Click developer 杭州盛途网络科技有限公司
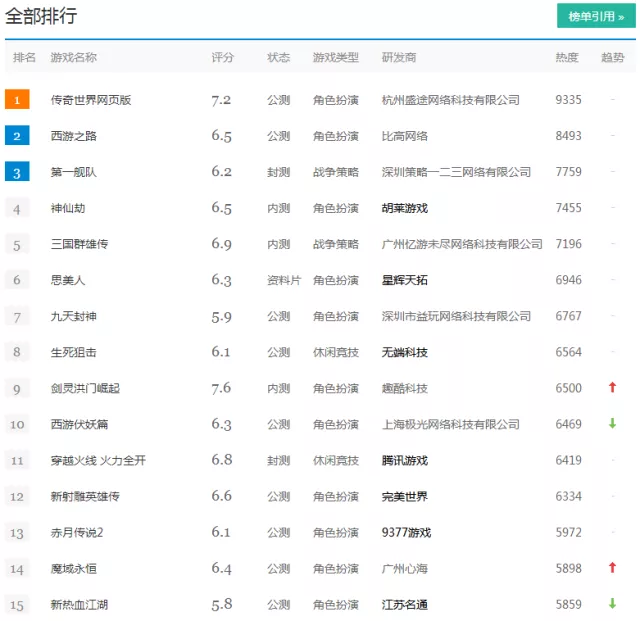The image size is (640, 621). (x=451, y=100)
